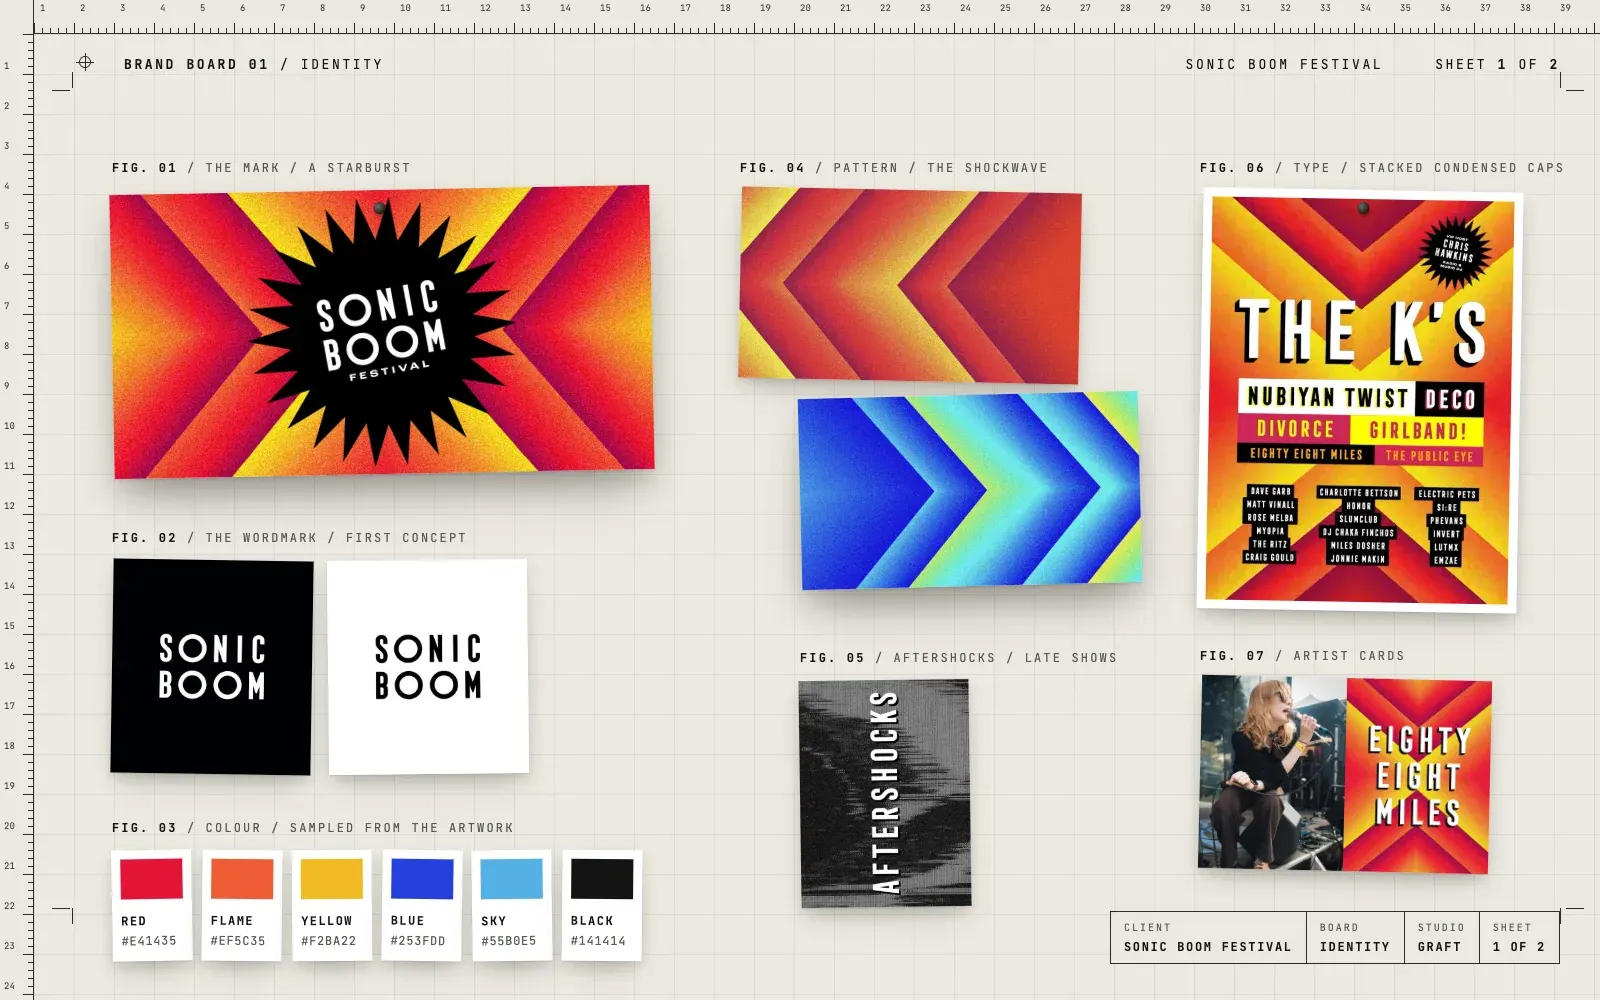Pick the Red #E41435 swatch
The height and width of the screenshot is (1000, 1600).
click(x=151, y=905)
